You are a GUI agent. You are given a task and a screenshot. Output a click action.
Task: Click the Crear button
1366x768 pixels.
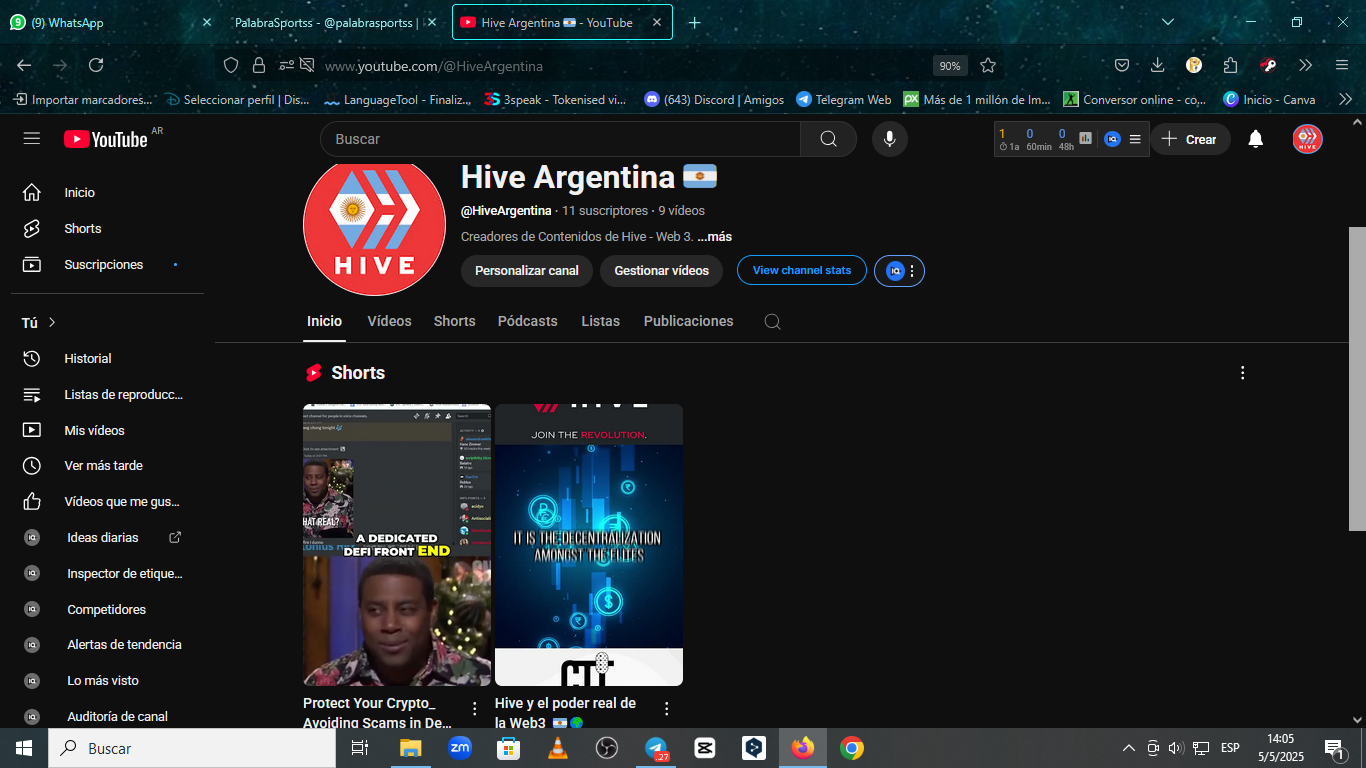(x=1189, y=139)
